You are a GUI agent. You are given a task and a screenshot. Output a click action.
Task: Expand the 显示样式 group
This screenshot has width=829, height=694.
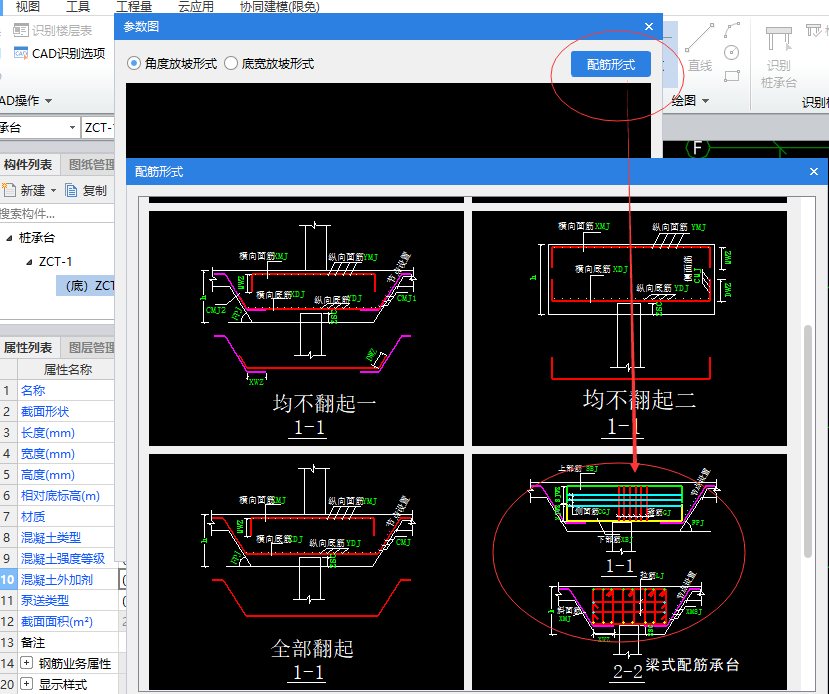coord(26,684)
